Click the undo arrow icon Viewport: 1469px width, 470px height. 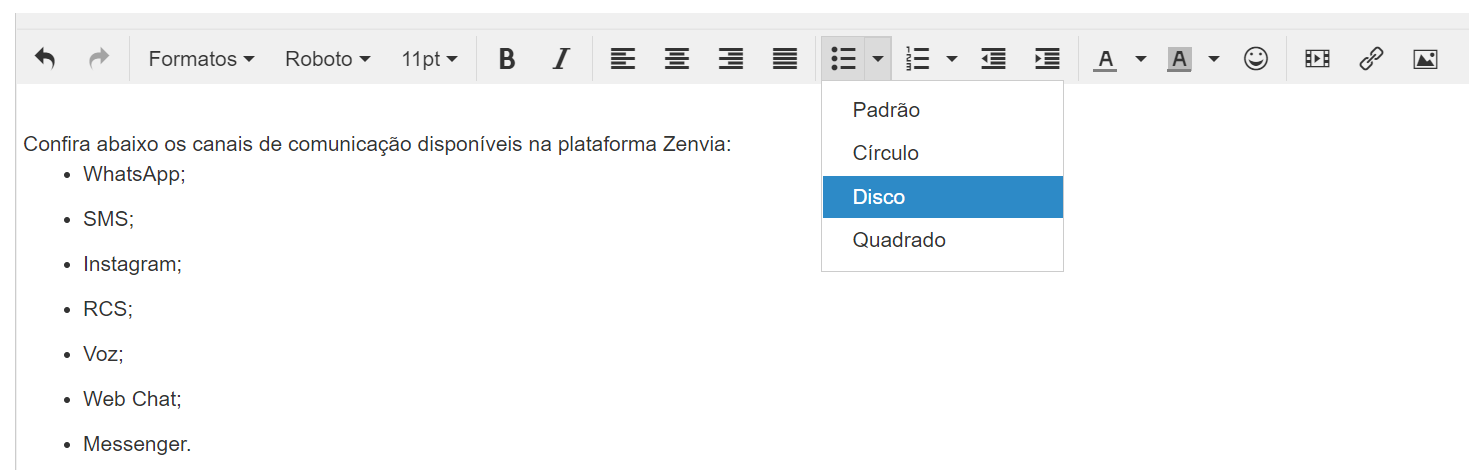45,59
